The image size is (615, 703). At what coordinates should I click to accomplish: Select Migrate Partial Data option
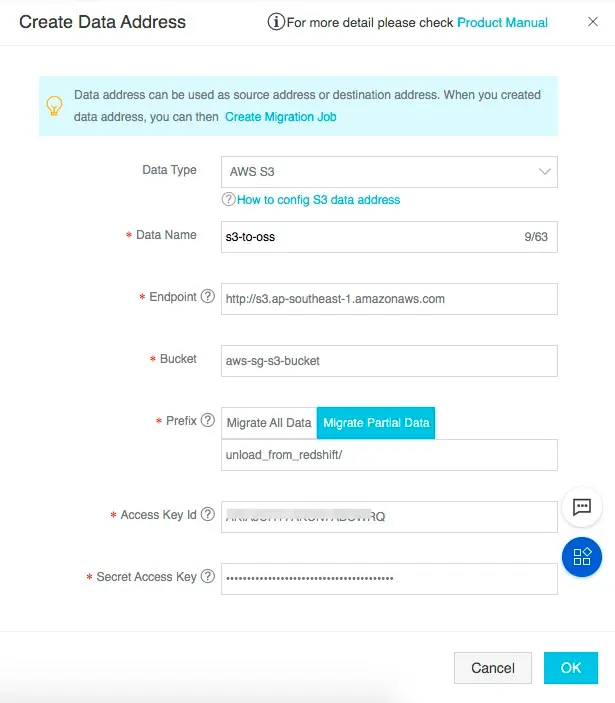[376, 423]
